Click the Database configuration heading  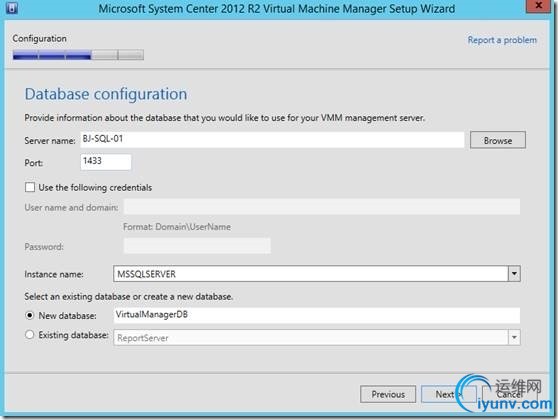(x=106, y=94)
